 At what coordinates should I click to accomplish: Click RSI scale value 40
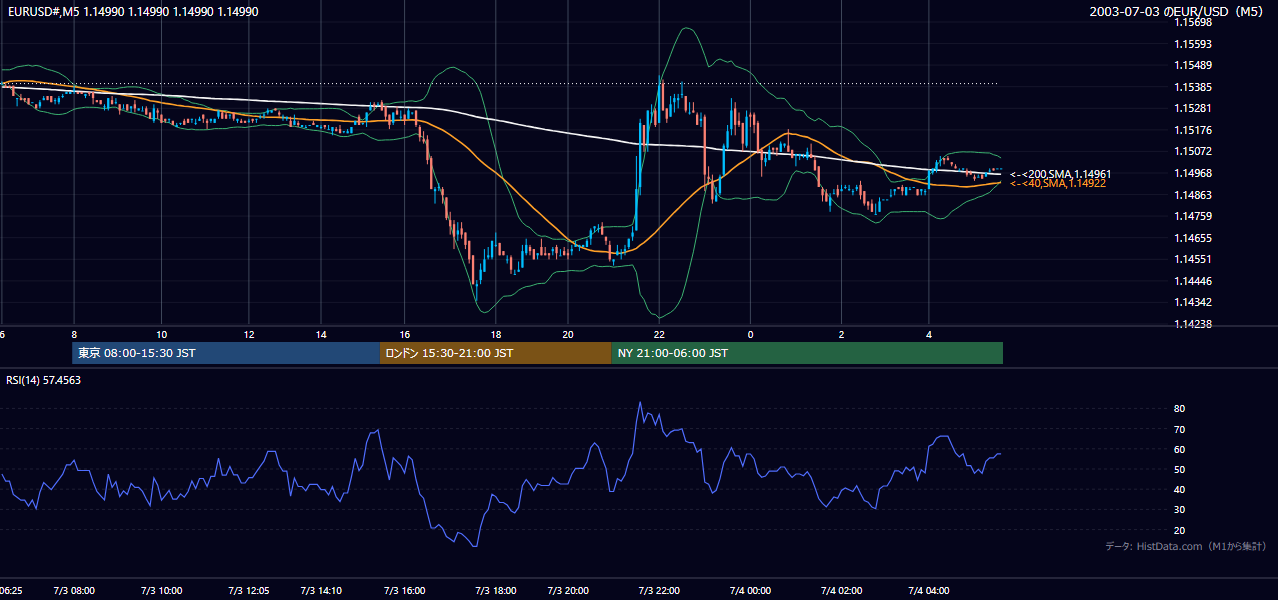[x=1180, y=489]
